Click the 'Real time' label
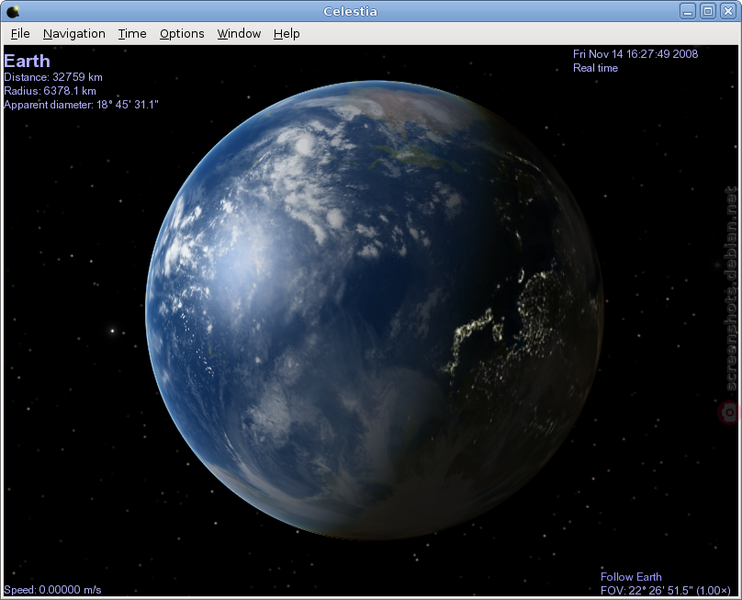 pos(595,68)
